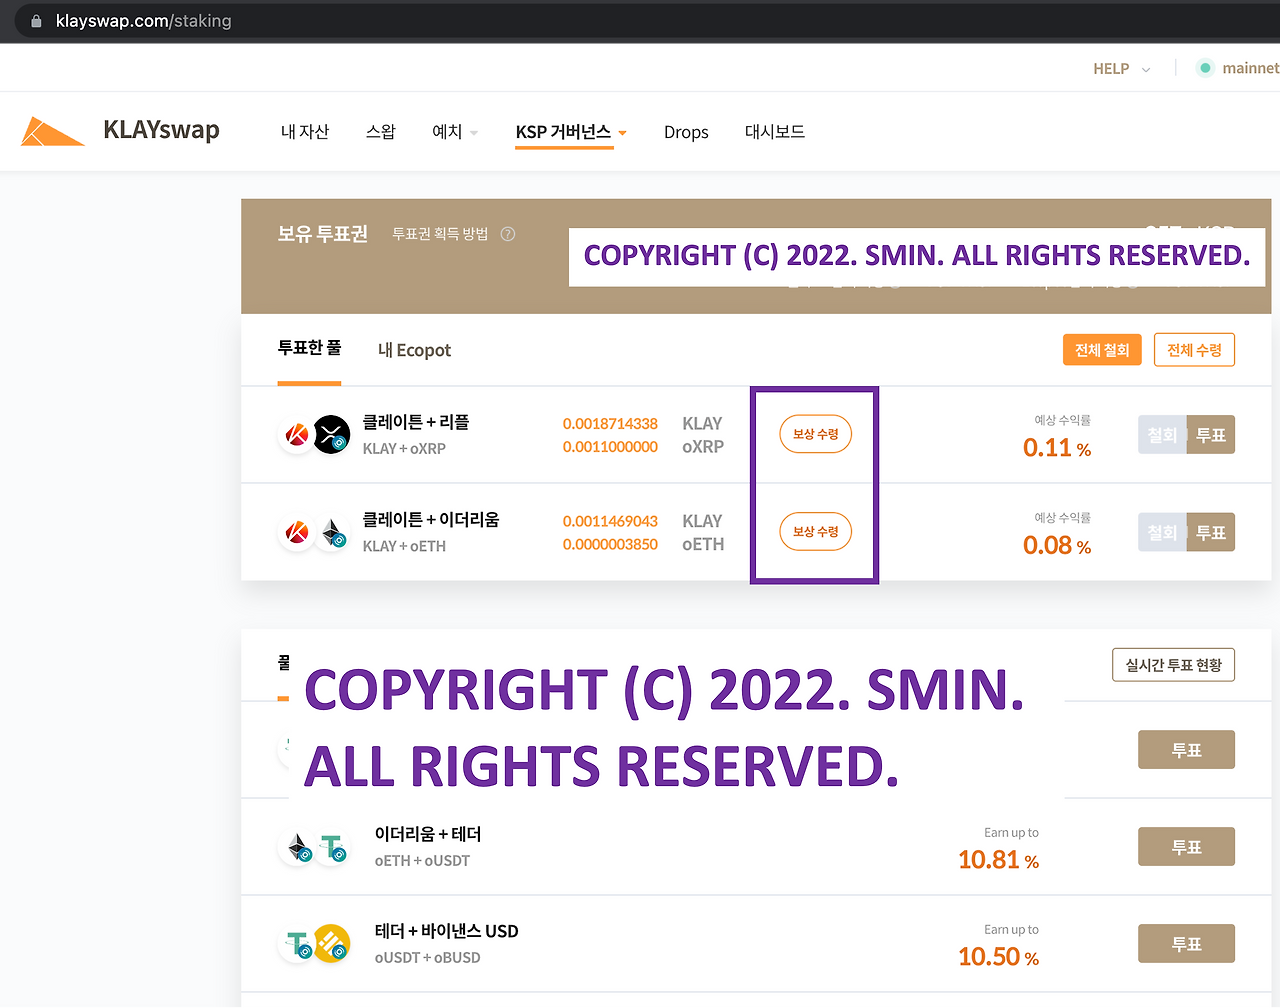
Task: Click the question mark help icon beside 투표권 획득 방법
Action: point(508,234)
